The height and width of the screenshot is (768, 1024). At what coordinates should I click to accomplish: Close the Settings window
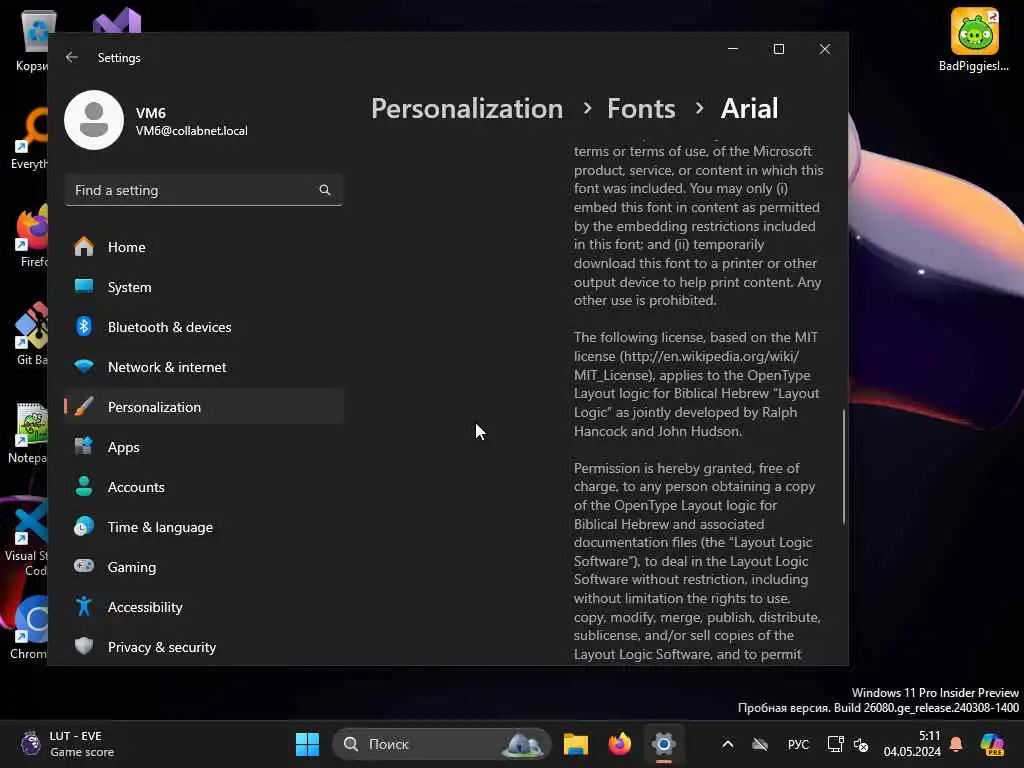point(825,49)
